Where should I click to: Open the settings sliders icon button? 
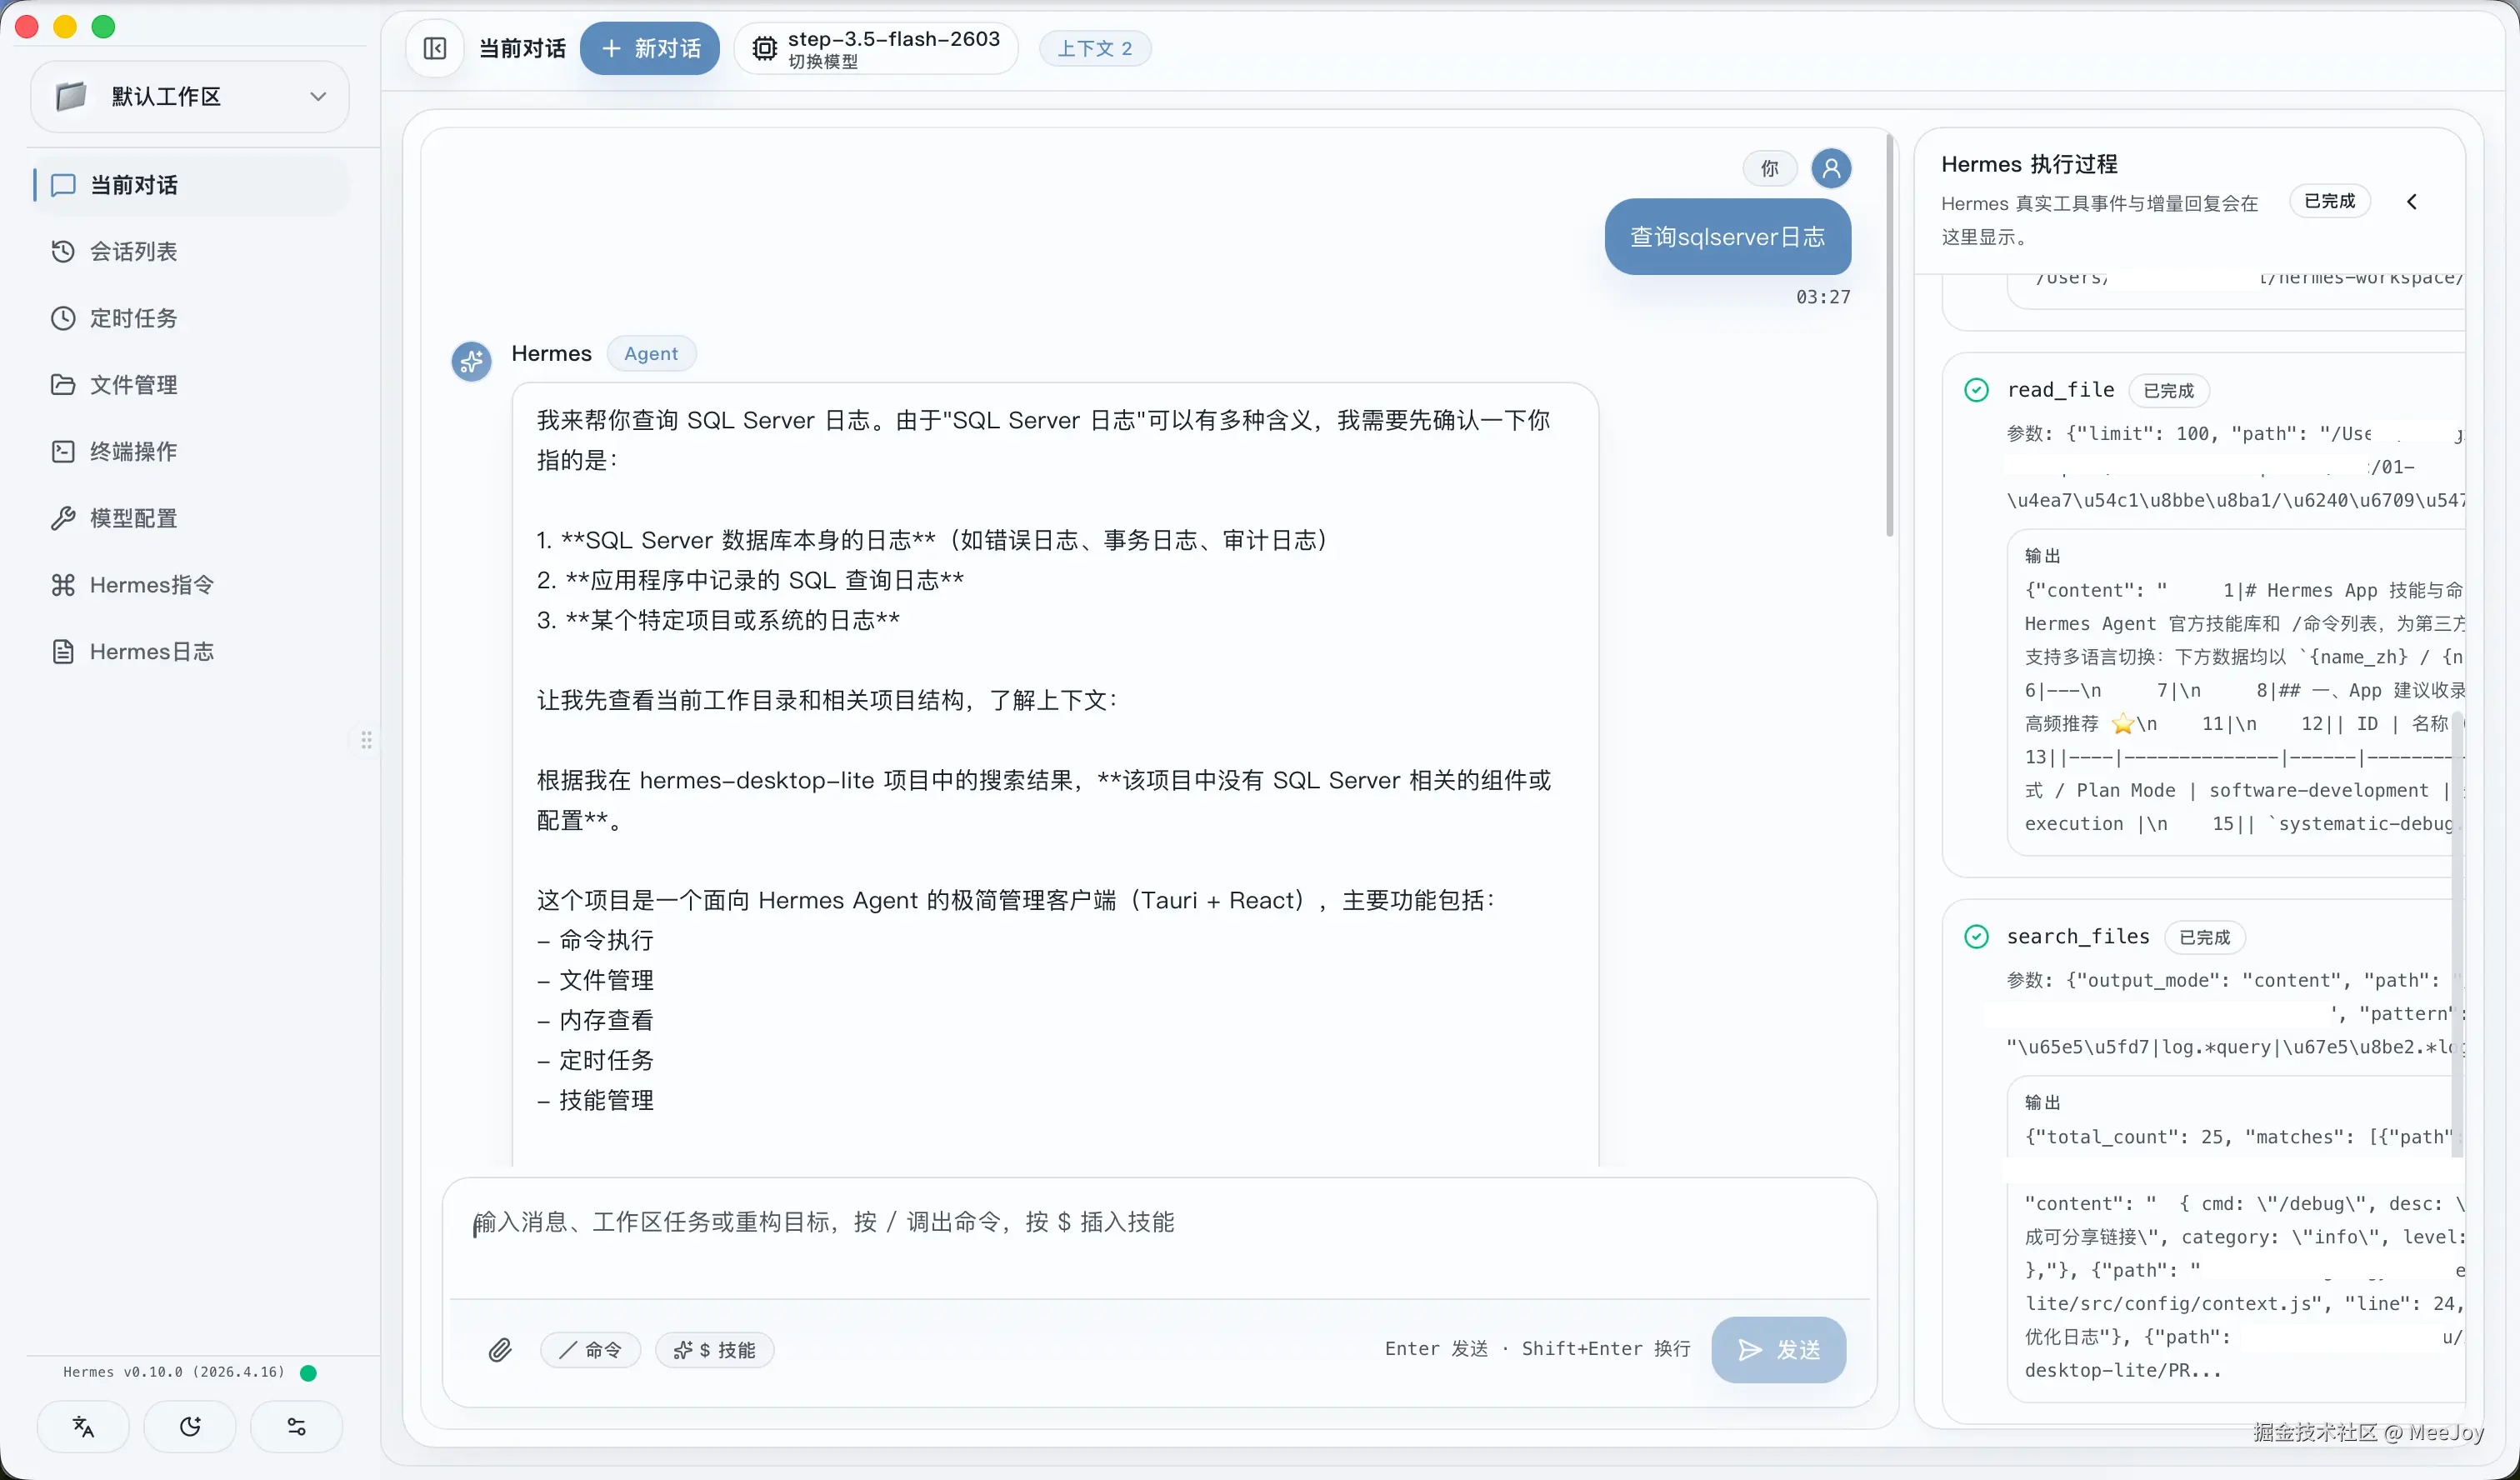pyautogui.click(x=296, y=1427)
